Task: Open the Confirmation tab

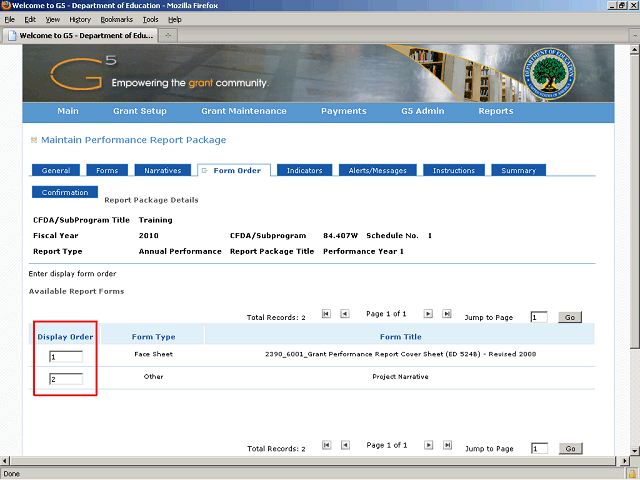Action: [x=65, y=192]
